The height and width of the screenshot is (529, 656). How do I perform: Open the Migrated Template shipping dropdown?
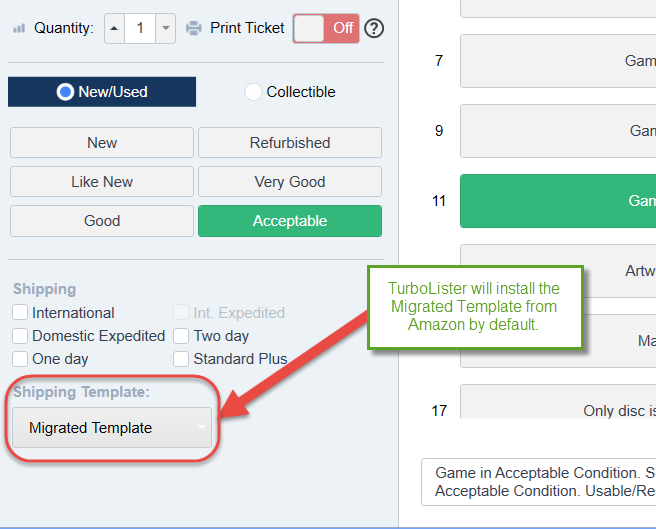(x=112, y=428)
